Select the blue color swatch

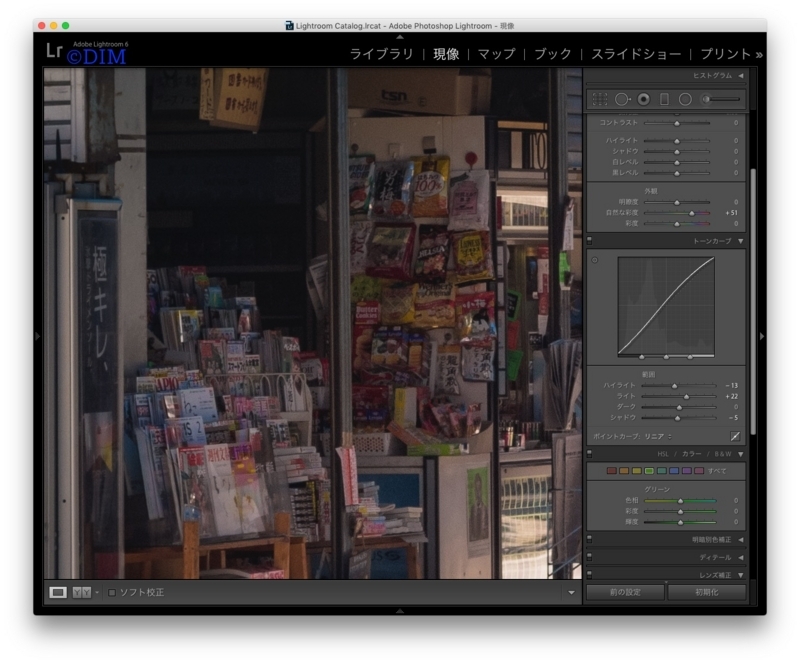click(x=674, y=471)
